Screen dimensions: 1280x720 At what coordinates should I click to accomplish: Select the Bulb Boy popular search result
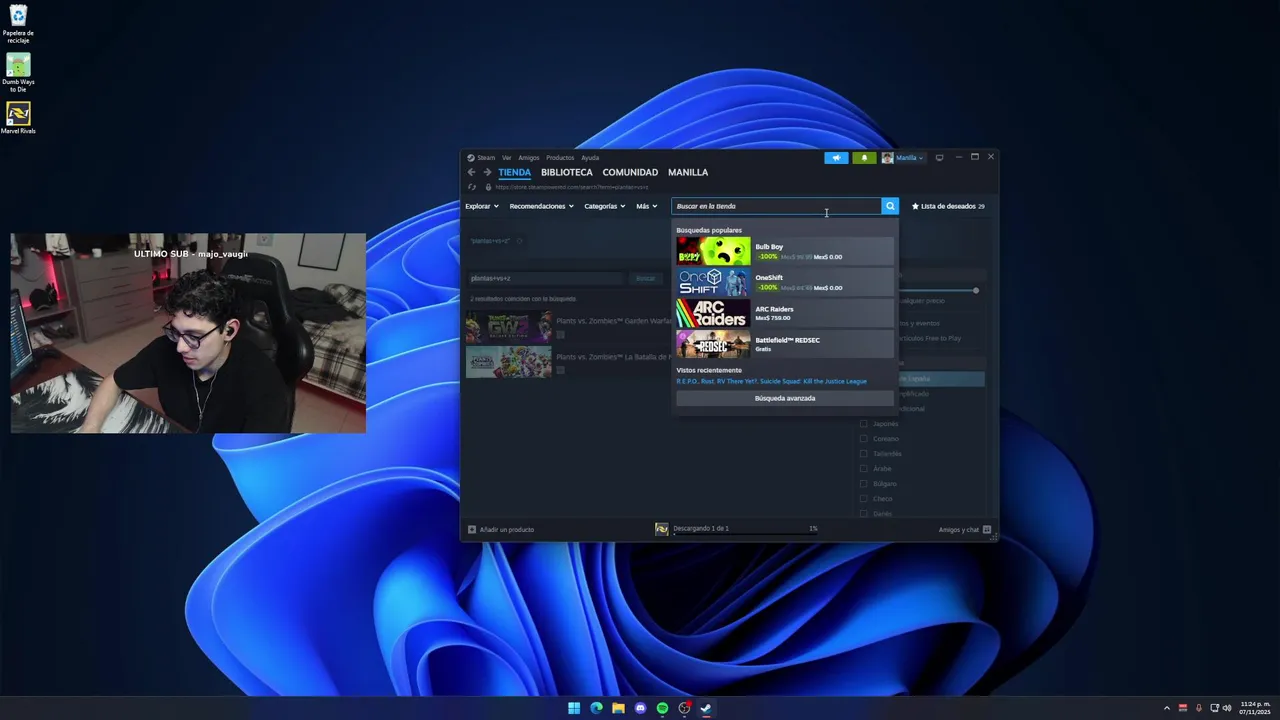[785, 251]
